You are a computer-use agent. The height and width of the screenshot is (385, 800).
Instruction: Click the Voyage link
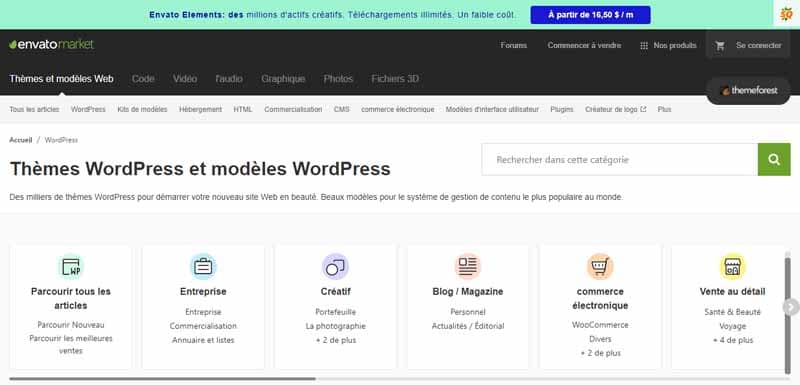pyautogui.click(x=732, y=326)
